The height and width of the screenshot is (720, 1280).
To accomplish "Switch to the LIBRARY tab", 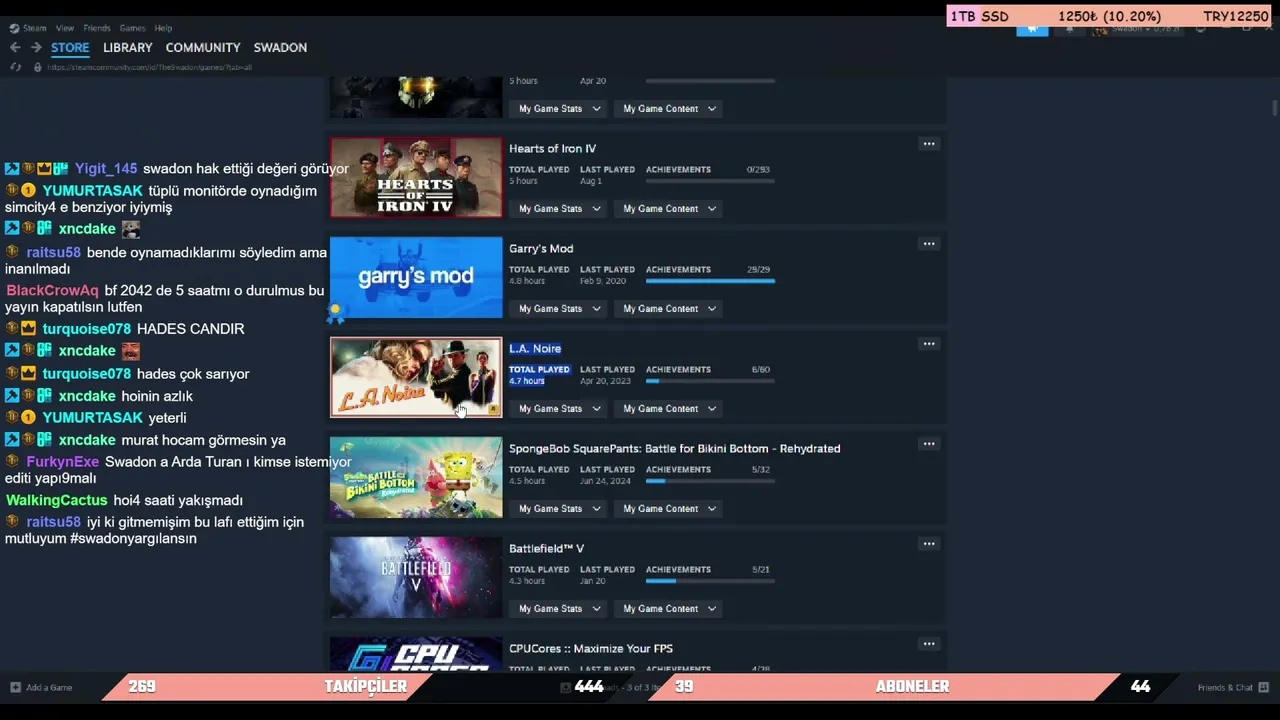I will click(x=128, y=48).
